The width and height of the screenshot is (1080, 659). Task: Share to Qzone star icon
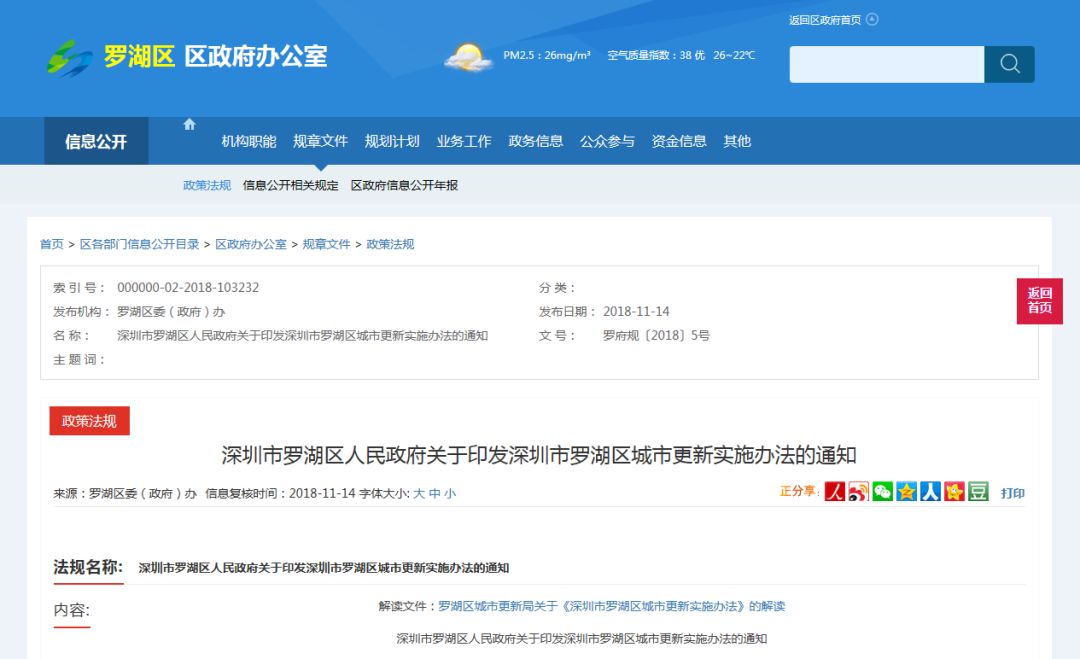pyautogui.click(x=906, y=492)
